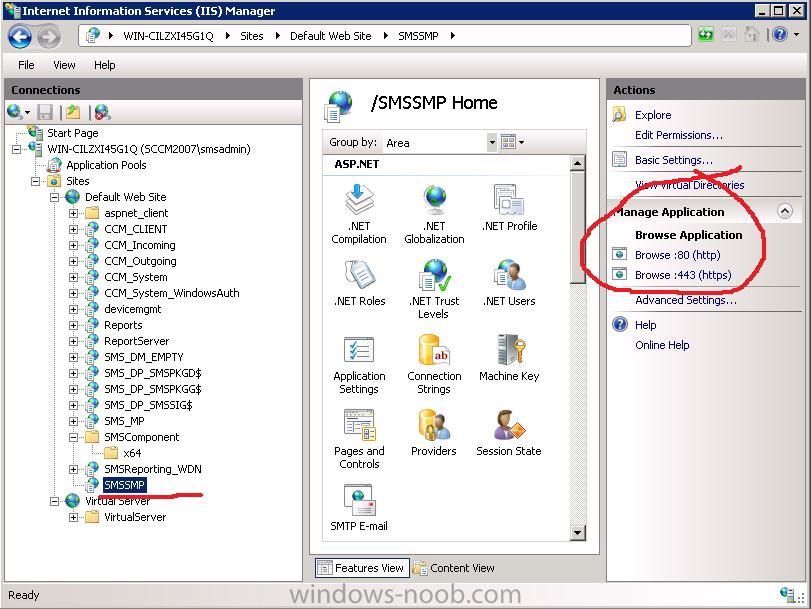Screen dimensions: 811x609
Task: Click Browse :80 (http)
Action: point(677,255)
